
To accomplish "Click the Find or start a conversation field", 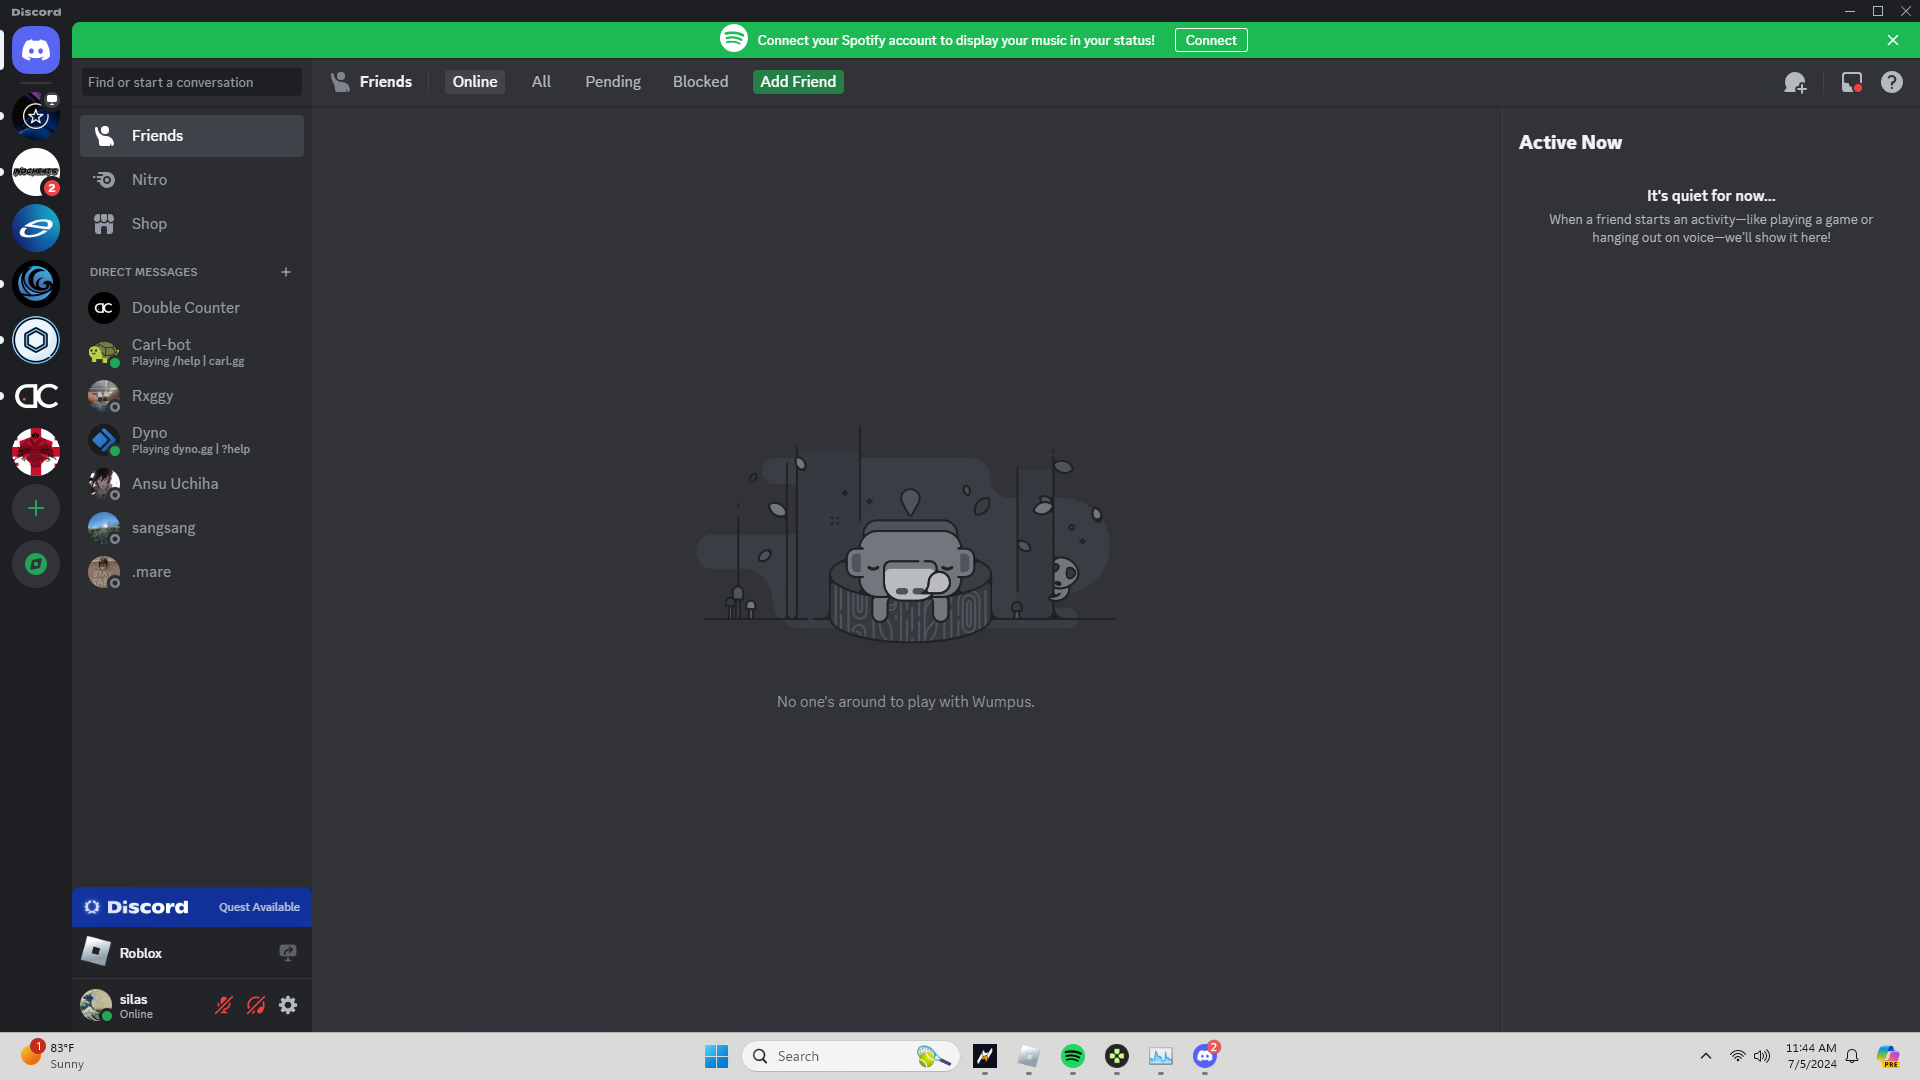I will tap(192, 82).
